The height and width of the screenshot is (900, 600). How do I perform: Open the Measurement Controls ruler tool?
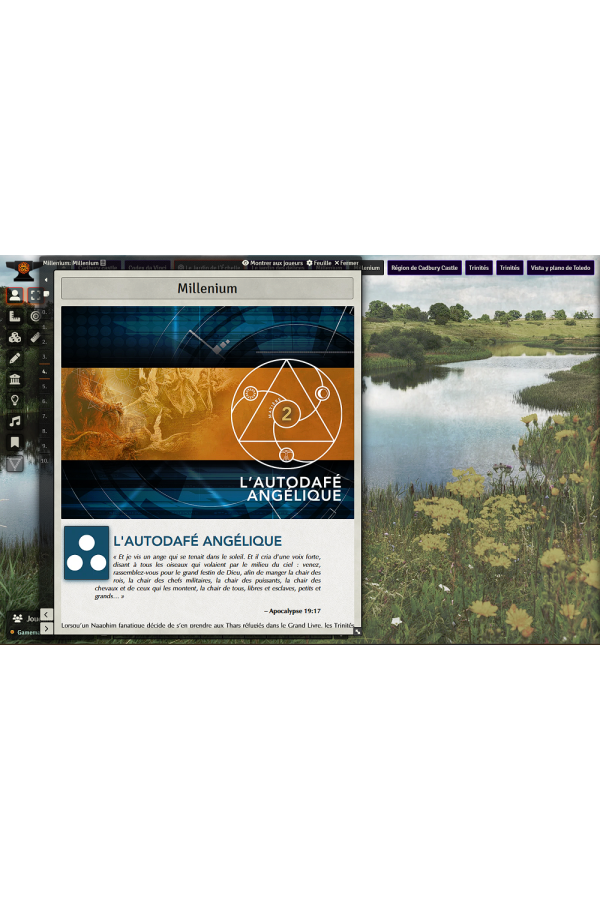pyautogui.click(x=15, y=316)
